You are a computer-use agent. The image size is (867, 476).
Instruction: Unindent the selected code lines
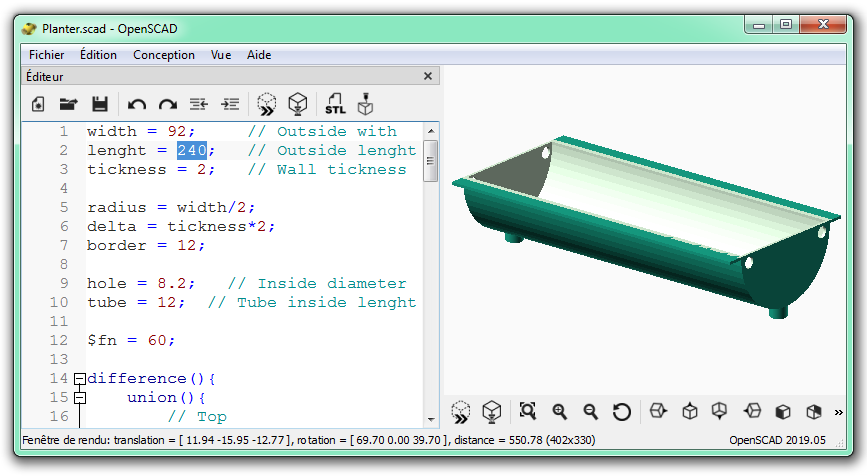(199, 104)
